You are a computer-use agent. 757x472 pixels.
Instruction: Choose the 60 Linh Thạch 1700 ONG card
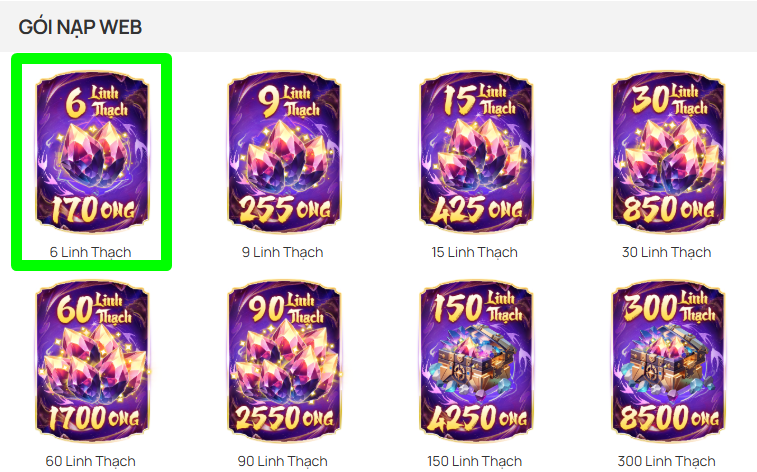coord(92,361)
